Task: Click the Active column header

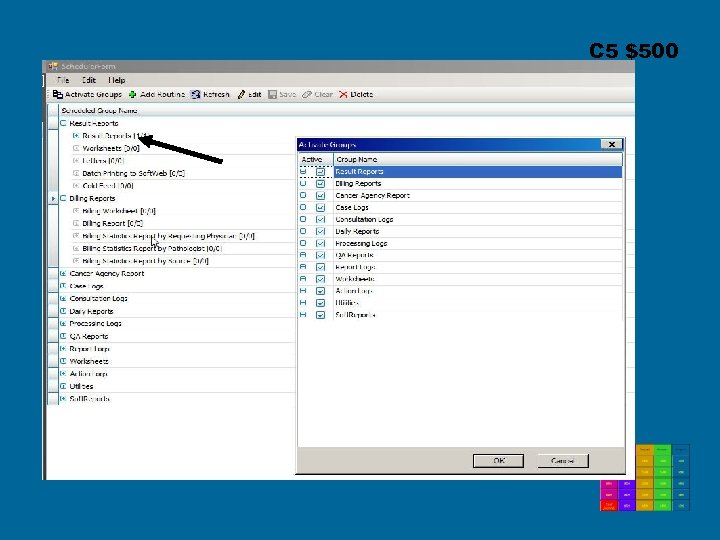Action: click(315, 159)
